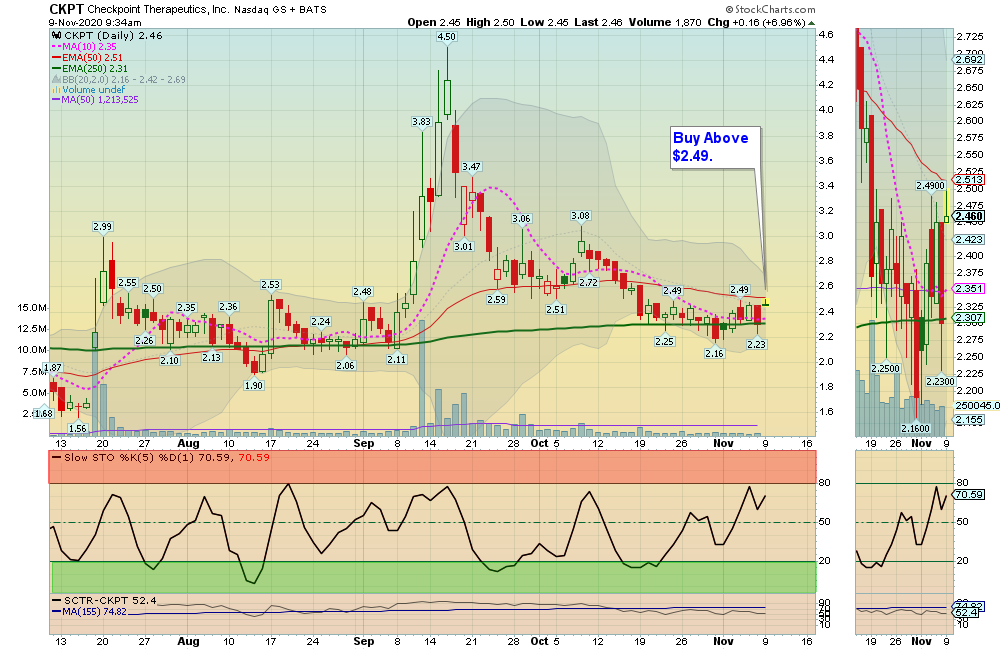Click the Checkpoint Therapeutics, Inc. company name

coord(158,10)
